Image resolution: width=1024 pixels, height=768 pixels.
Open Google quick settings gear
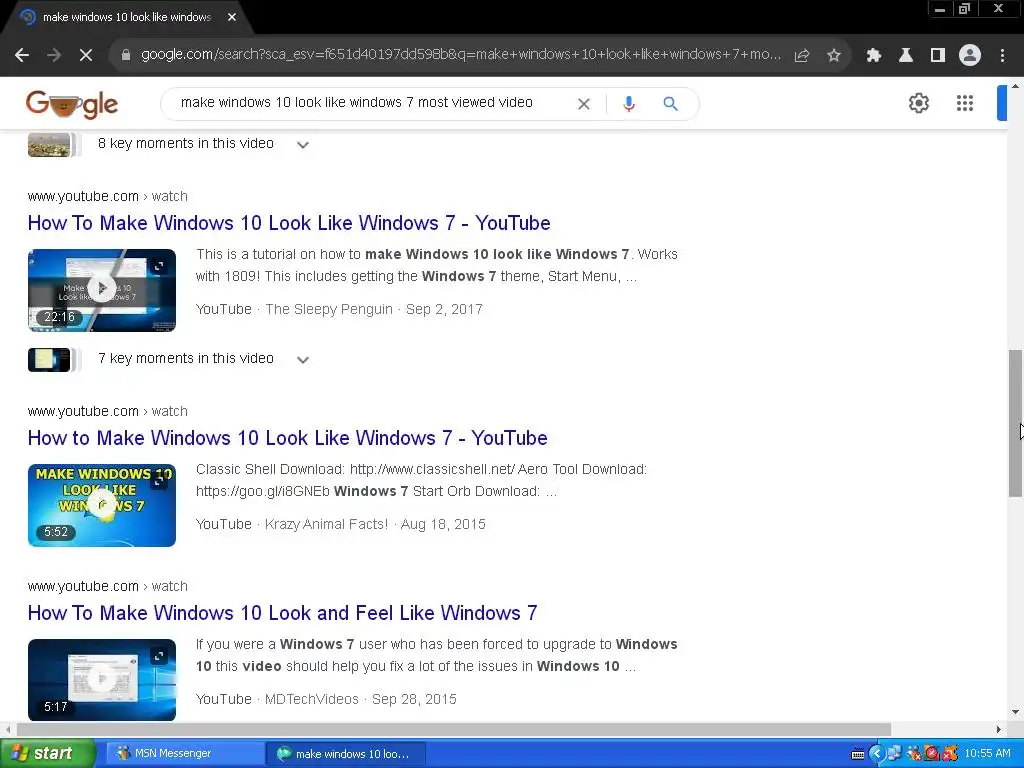(919, 103)
